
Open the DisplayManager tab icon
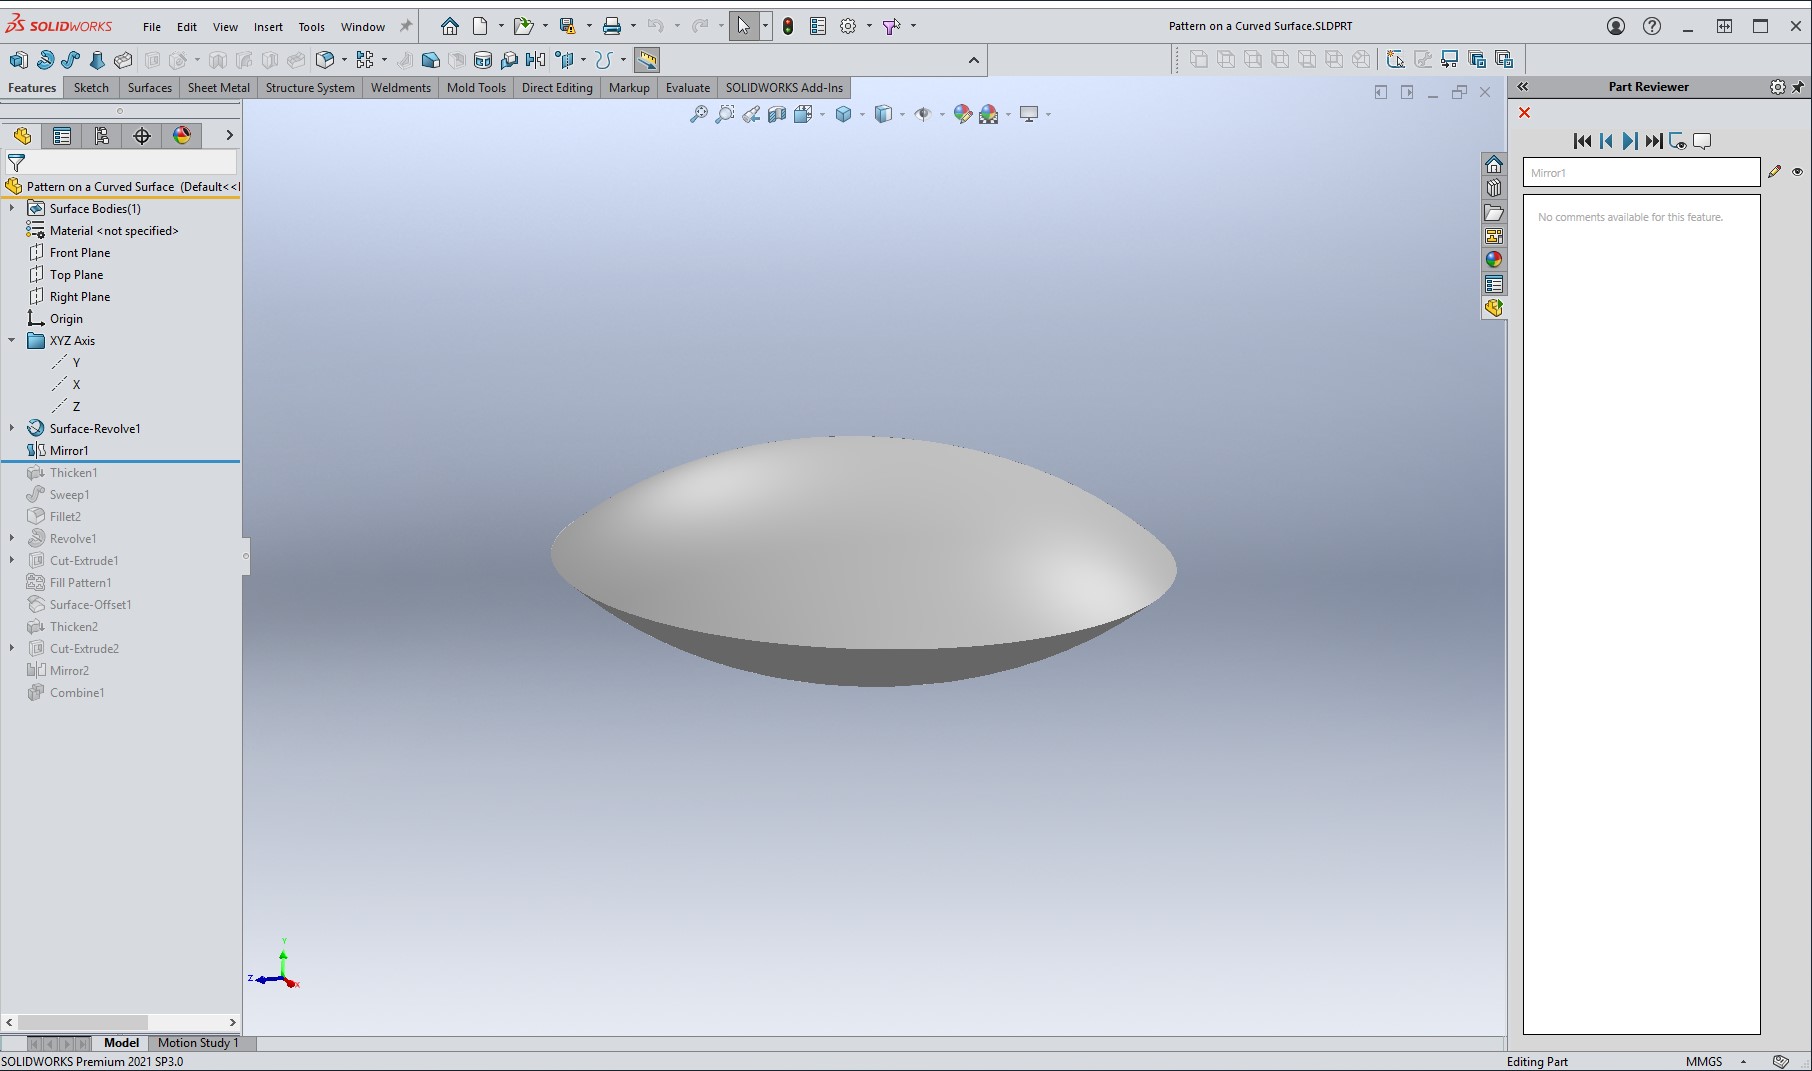tap(182, 136)
